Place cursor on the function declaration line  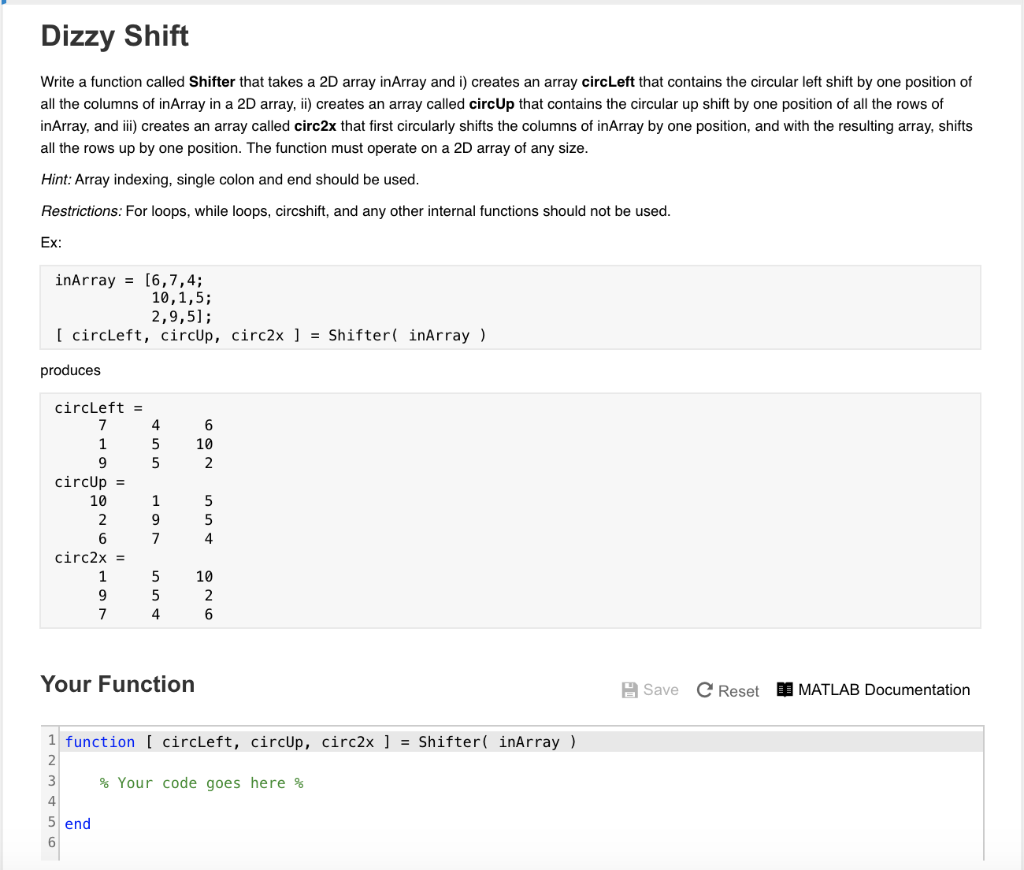pos(320,742)
